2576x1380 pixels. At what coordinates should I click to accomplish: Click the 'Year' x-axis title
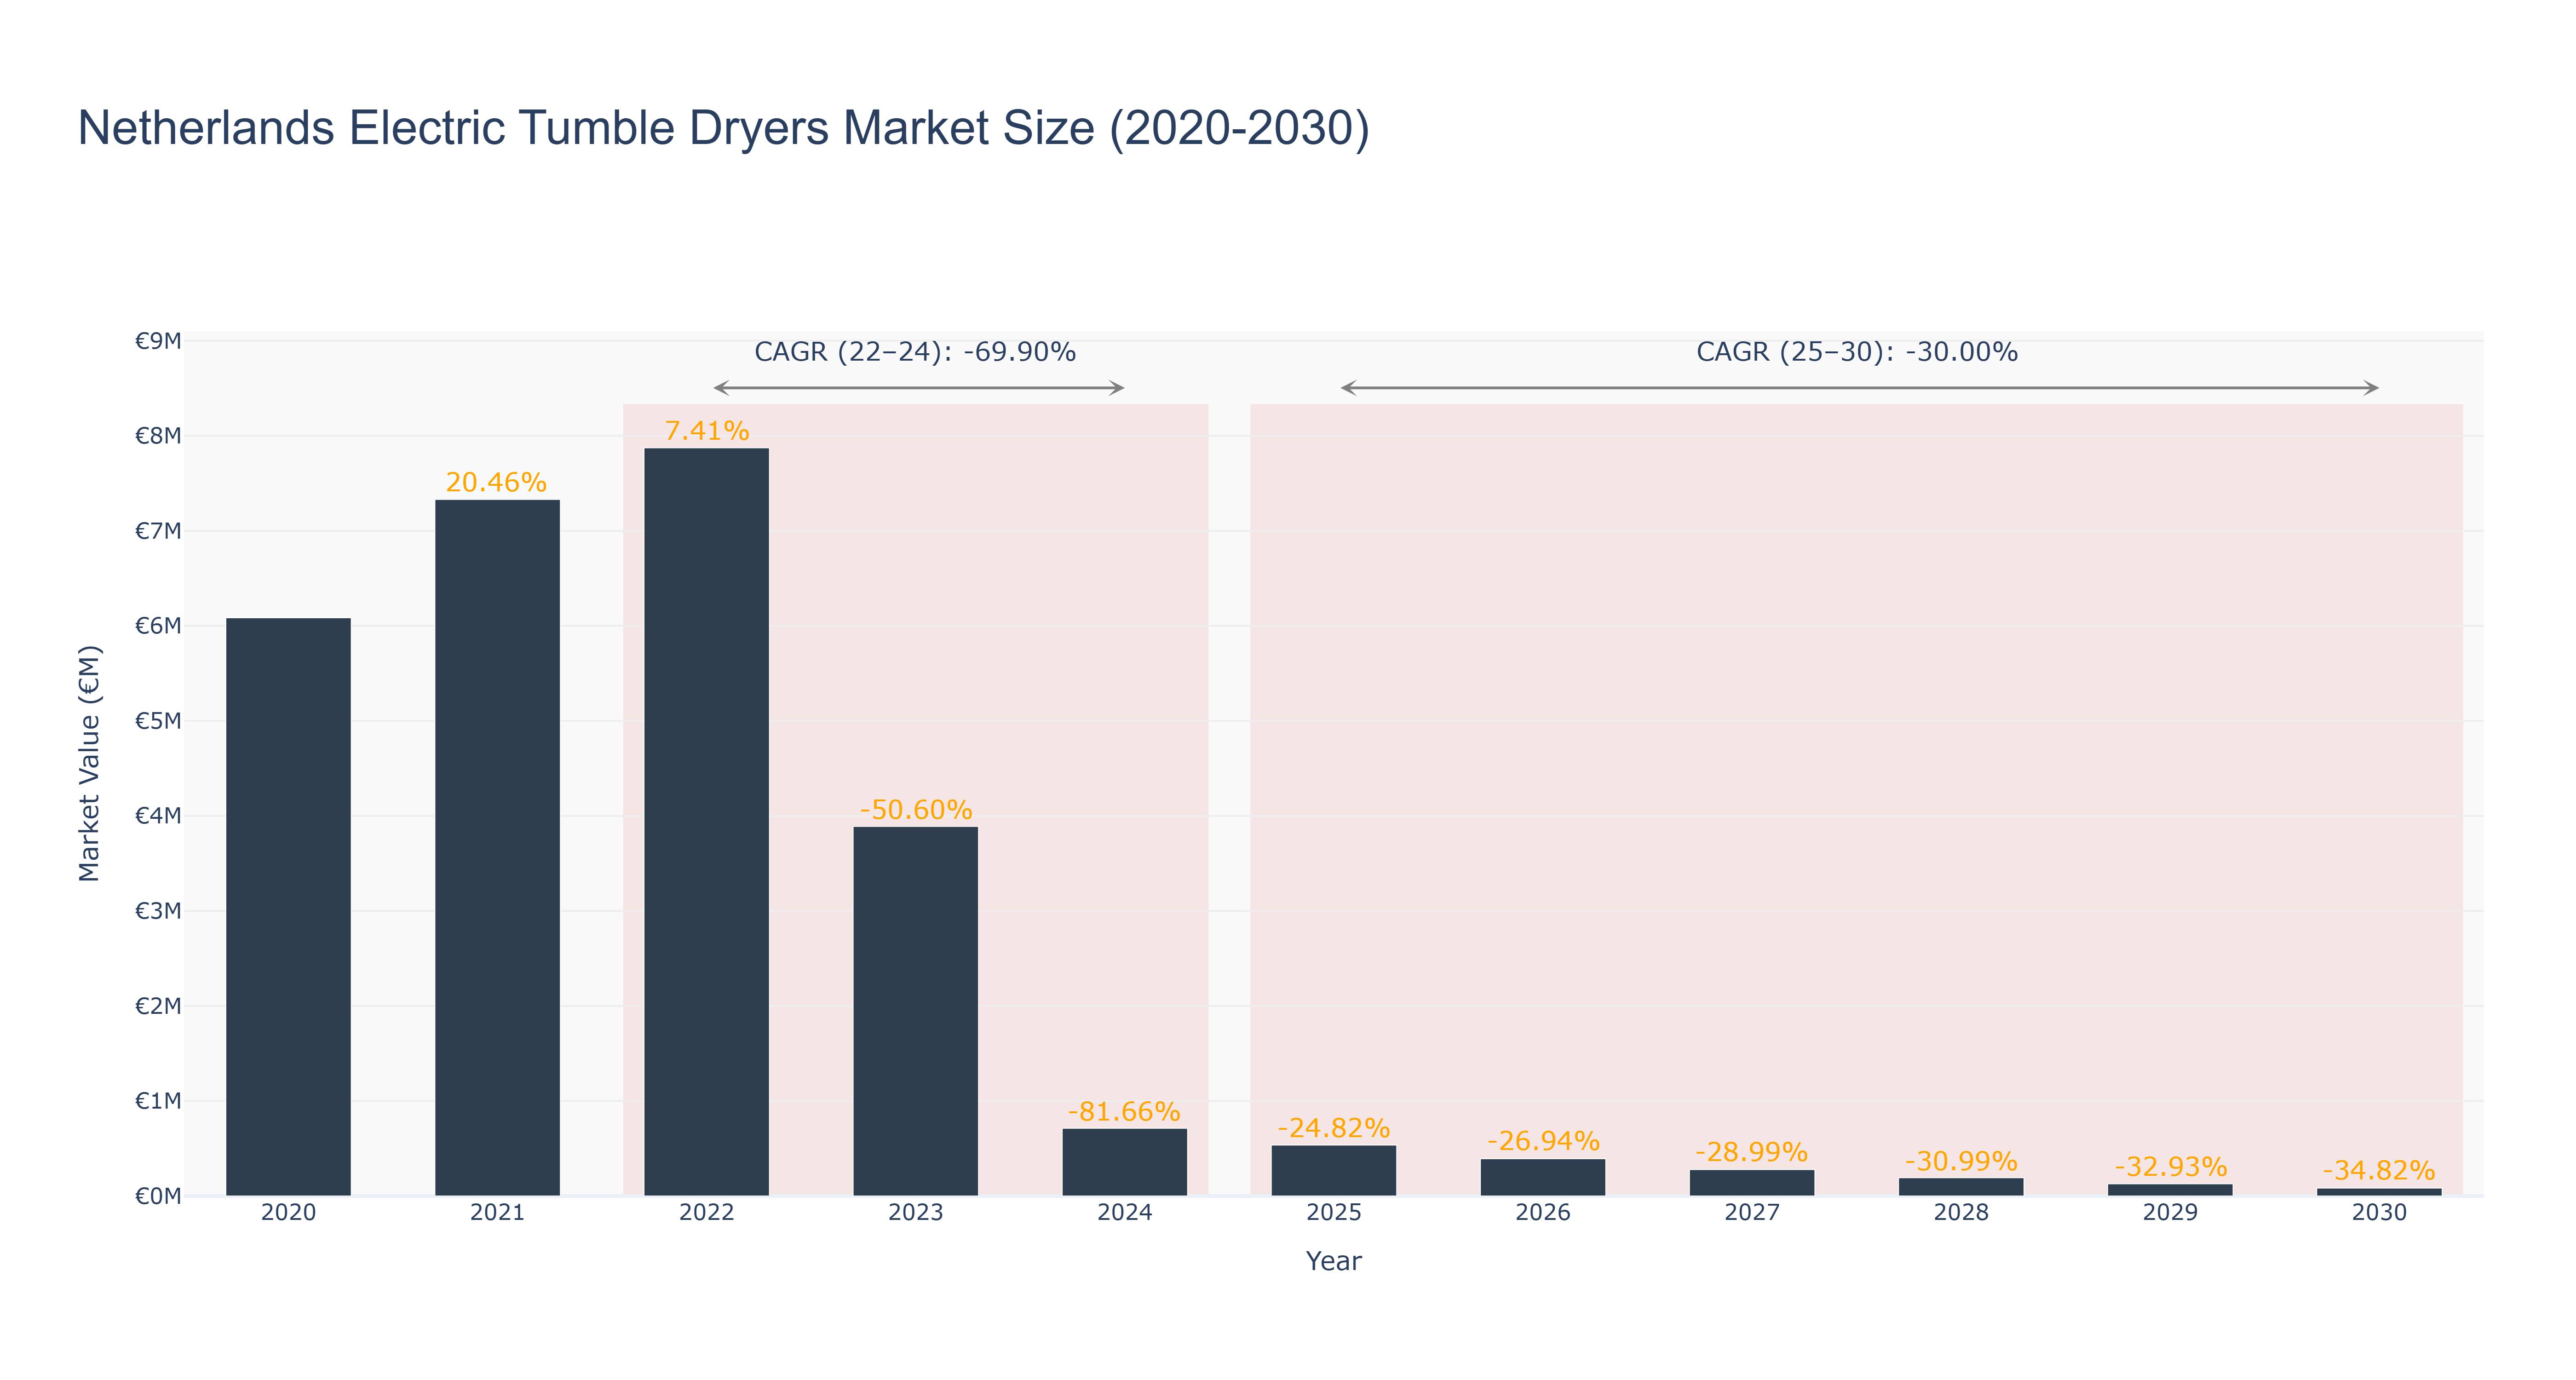point(1334,1261)
